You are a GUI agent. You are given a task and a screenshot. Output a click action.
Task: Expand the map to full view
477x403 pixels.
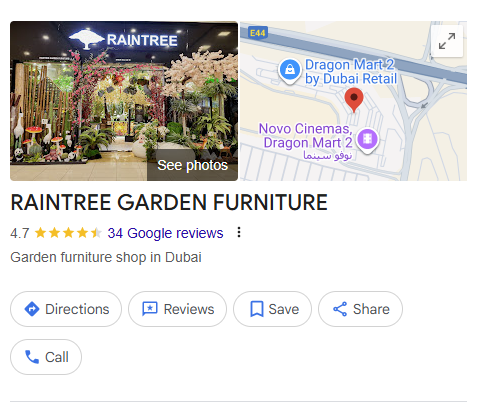[447, 41]
